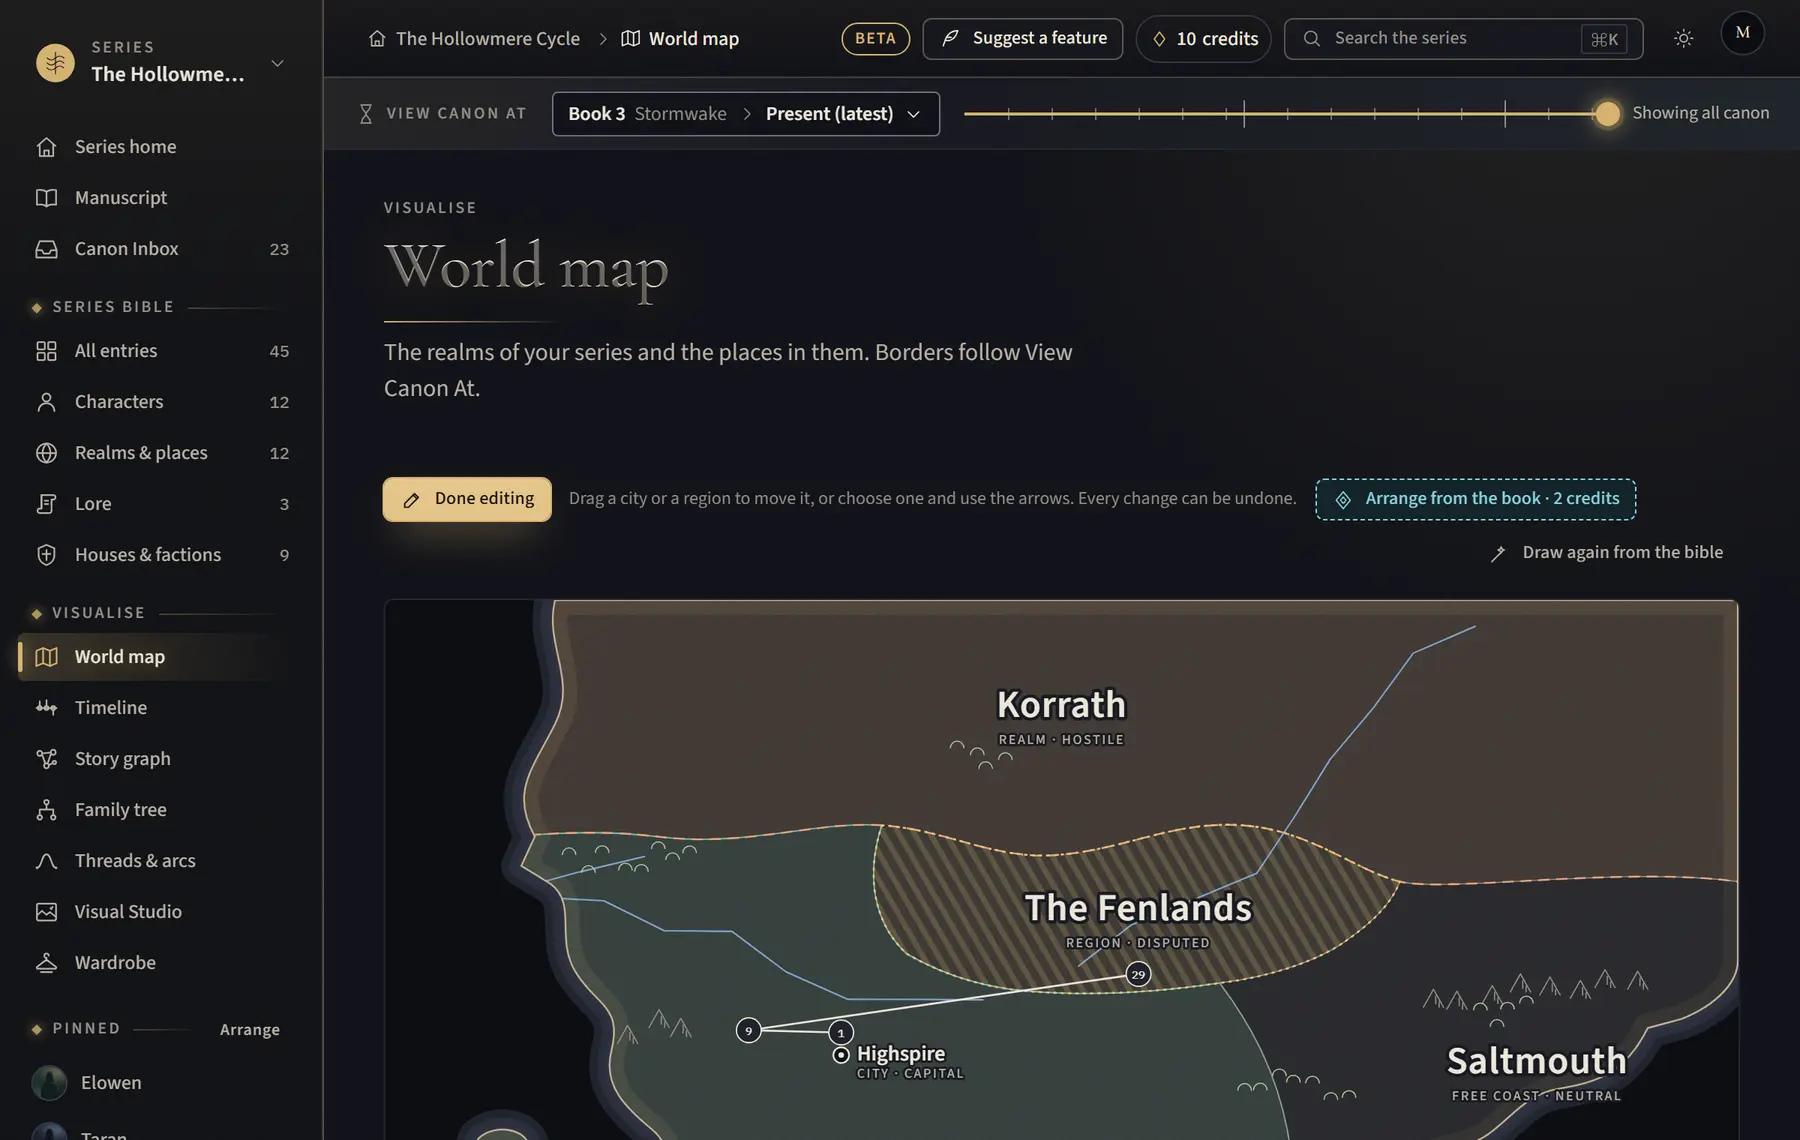Click the breadcrumb home icon
Viewport: 1800px width, 1140px height.
[377, 38]
